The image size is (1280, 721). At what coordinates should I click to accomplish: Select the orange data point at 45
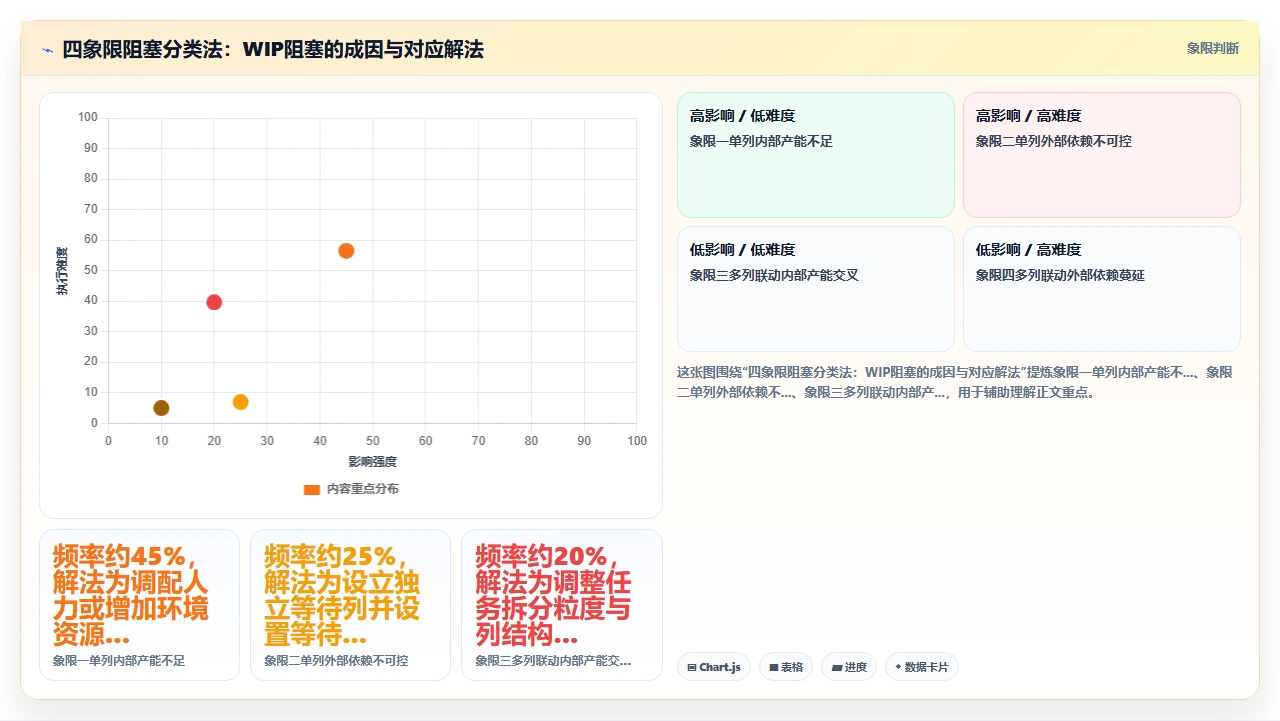[346, 251]
